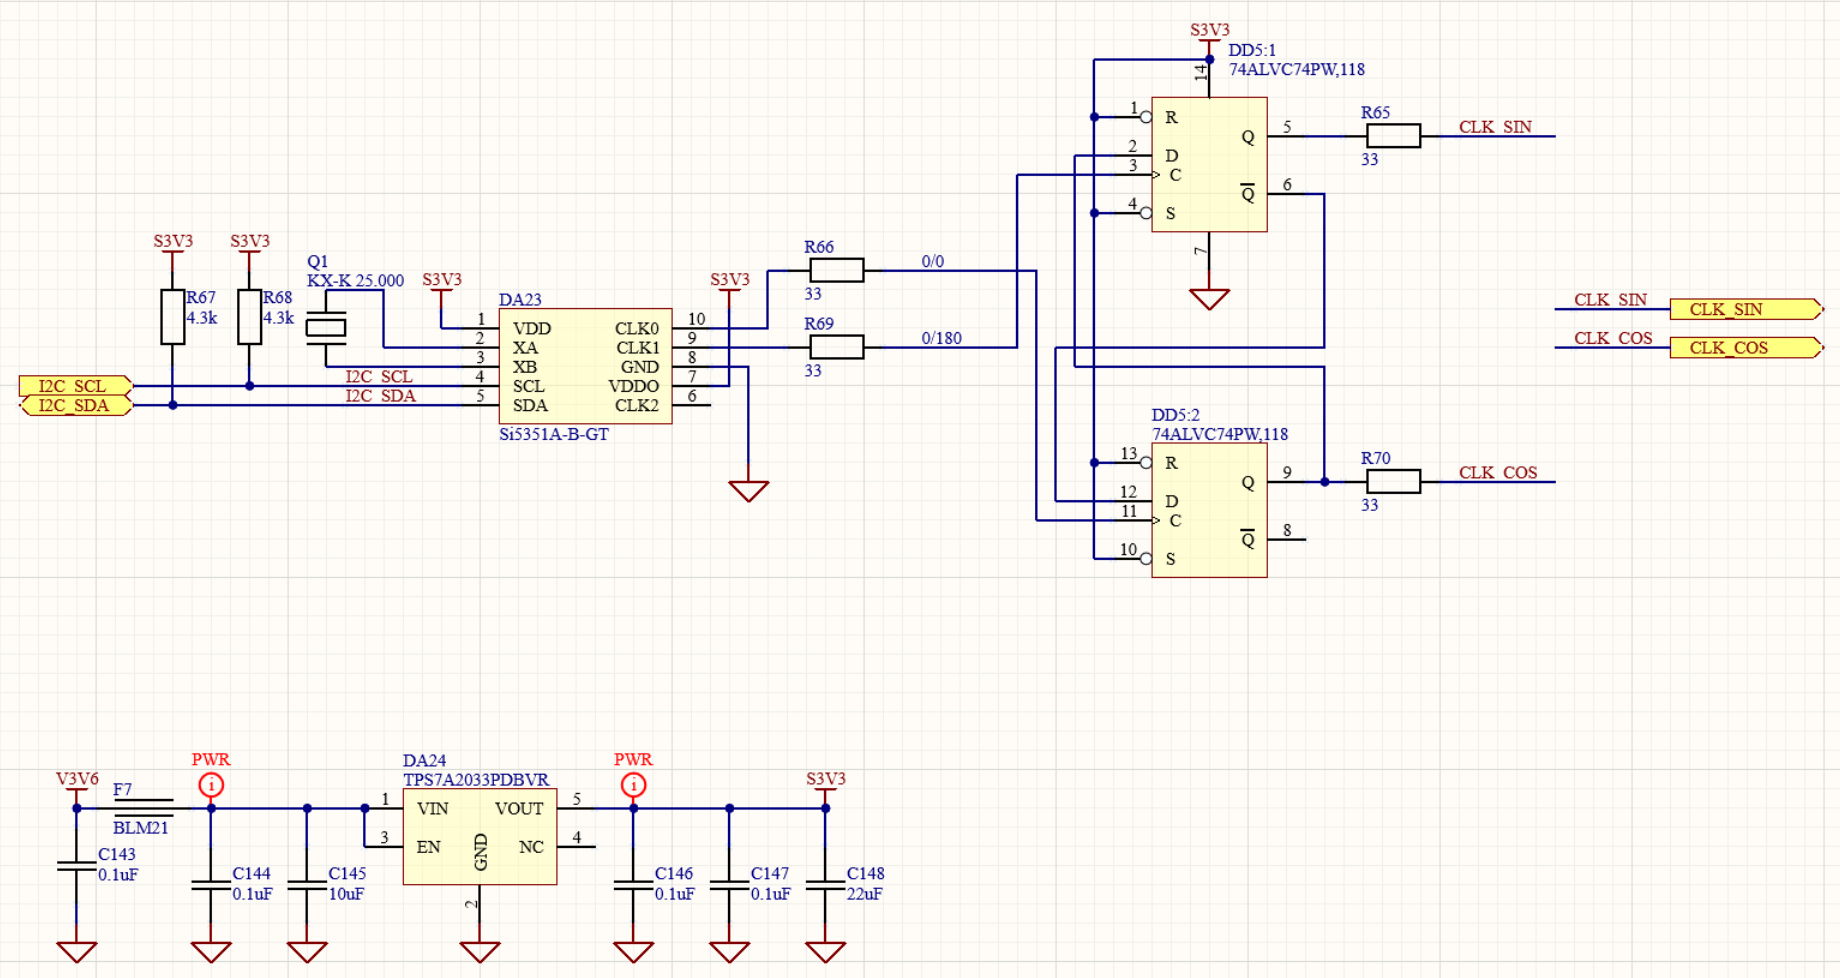Select the DD5:1 flip-flop symbol
The width and height of the screenshot is (1840, 978).
pos(1208,165)
